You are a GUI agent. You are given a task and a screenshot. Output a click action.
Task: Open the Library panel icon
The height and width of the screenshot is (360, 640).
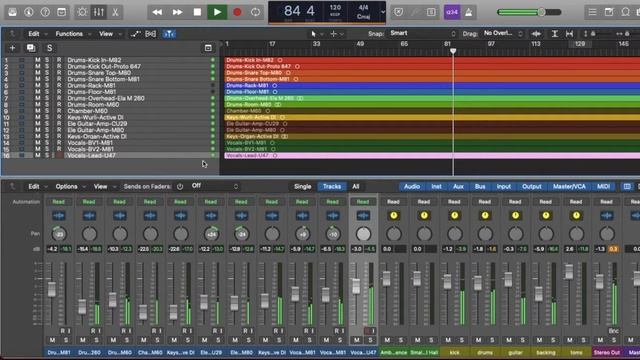[12, 12]
